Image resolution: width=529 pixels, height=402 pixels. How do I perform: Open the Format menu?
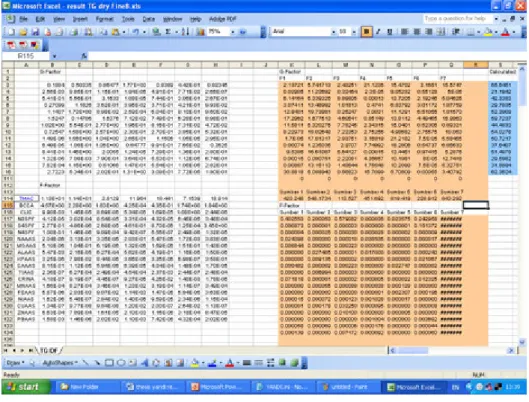(105, 19)
